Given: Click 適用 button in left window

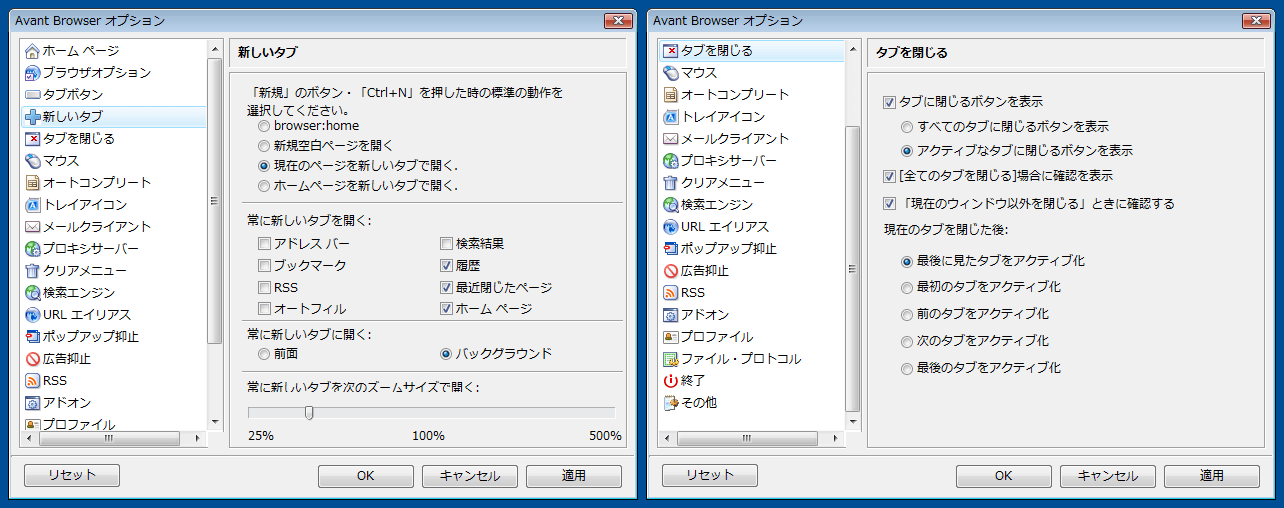Looking at the screenshot, I should 574,476.
